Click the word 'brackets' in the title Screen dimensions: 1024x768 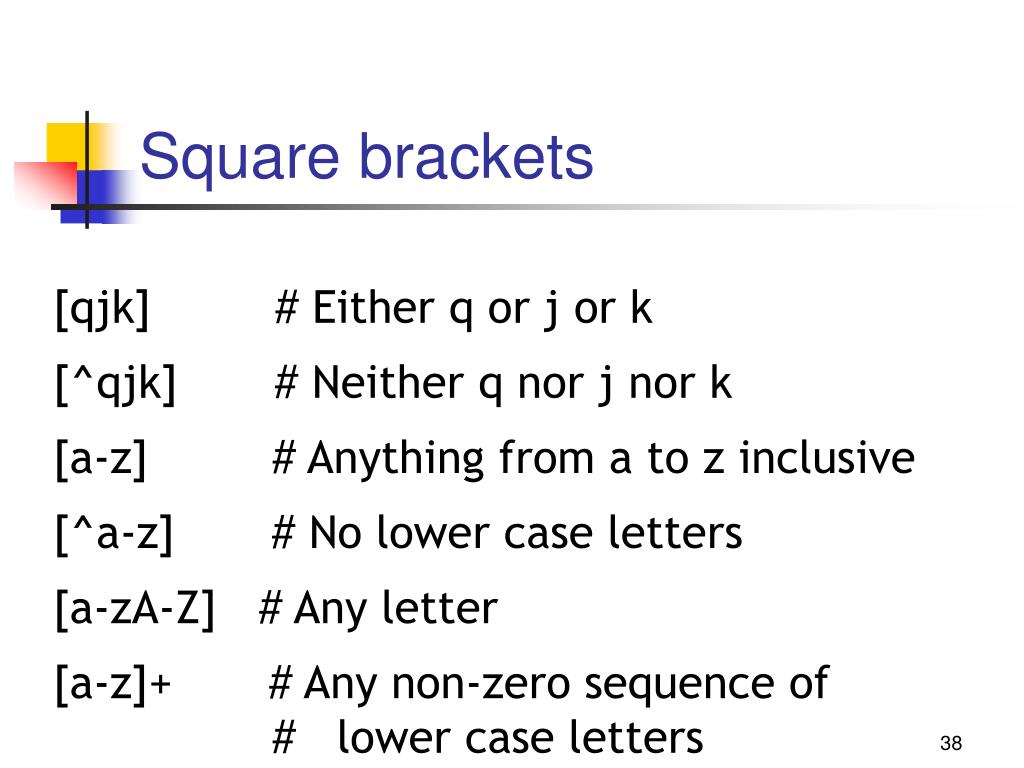(x=476, y=157)
